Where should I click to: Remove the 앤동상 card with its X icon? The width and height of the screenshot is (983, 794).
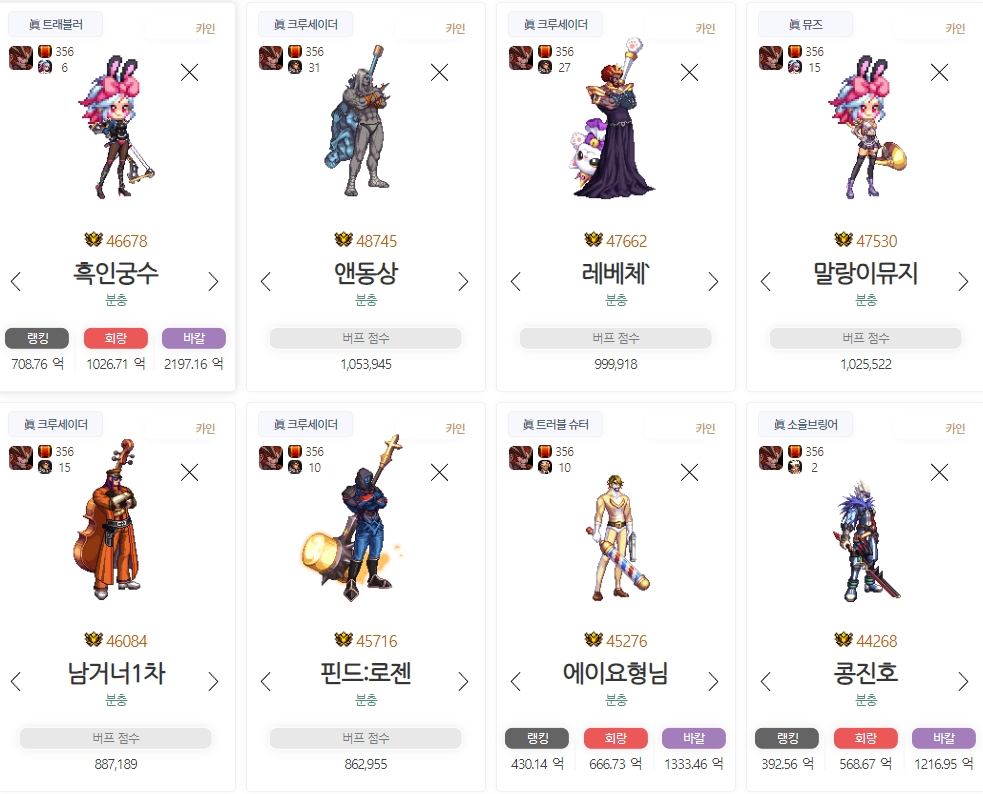pyautogui.click(x=439, y=73)
